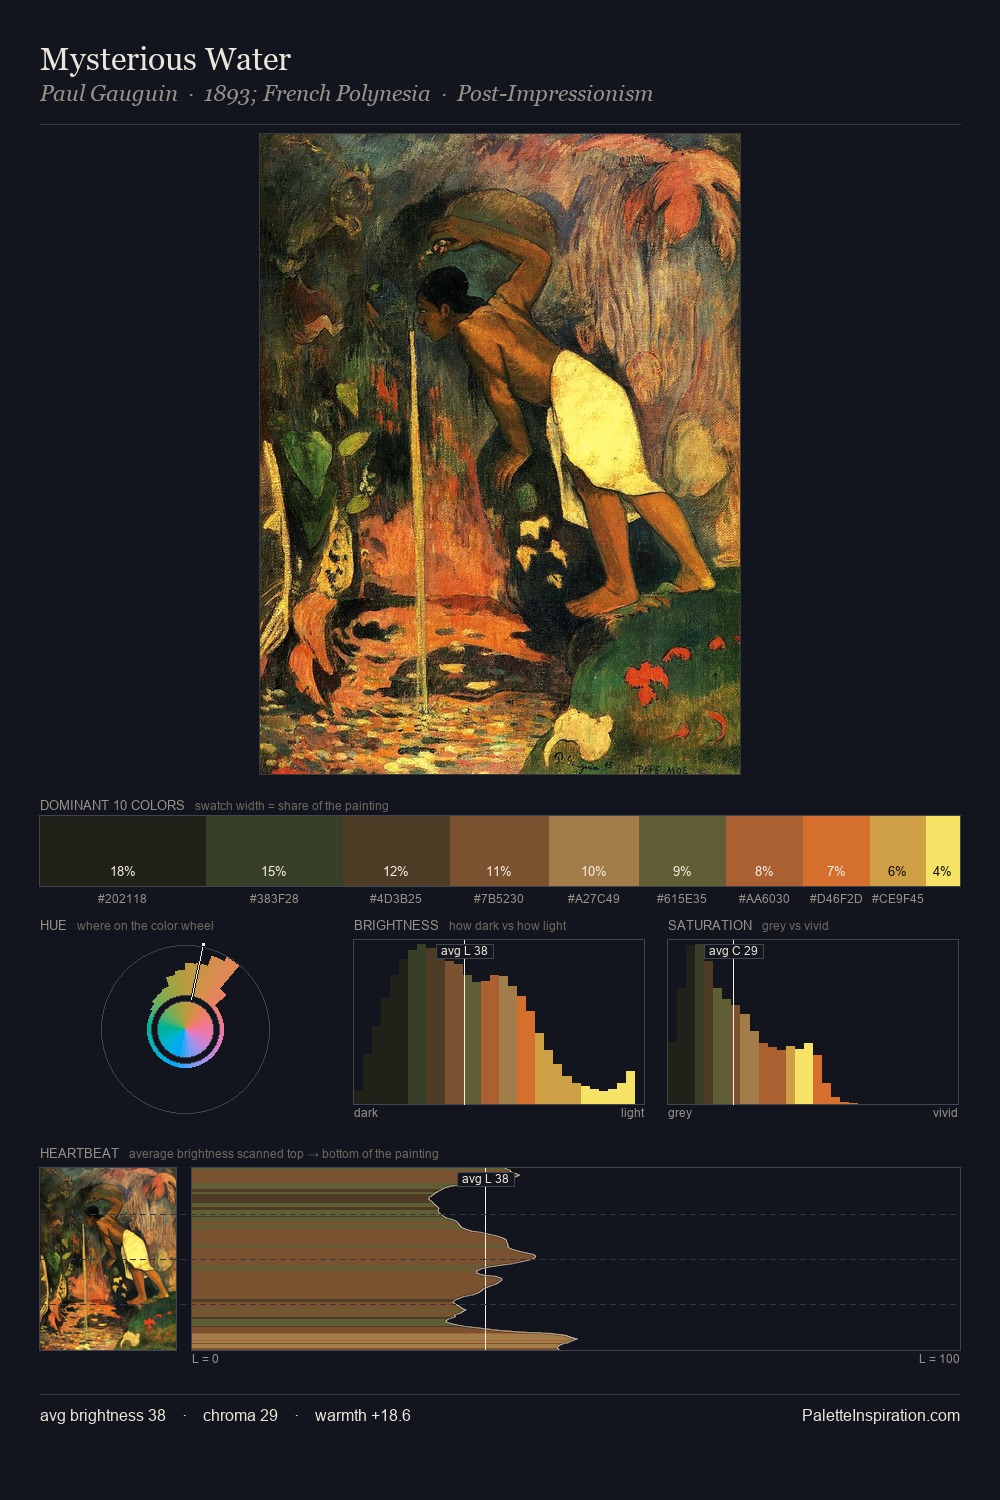The image size is (1000, 1500).
Task: Click the 'light' axis label
Action: [632, 1113]
